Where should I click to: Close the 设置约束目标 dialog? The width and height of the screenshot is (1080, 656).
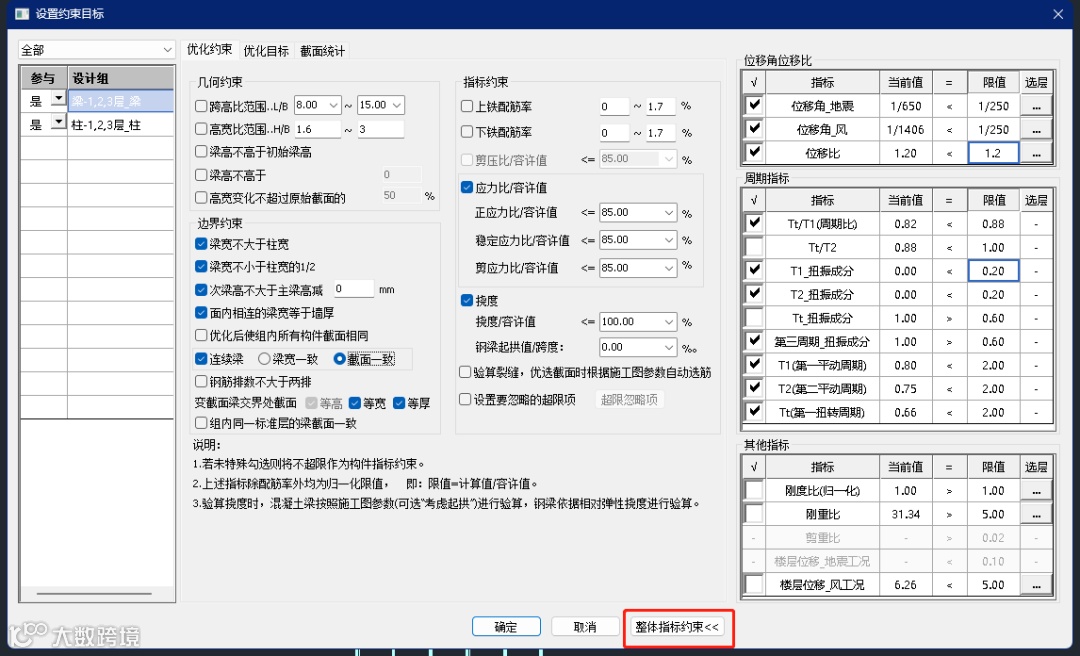tap(1058, 14)
